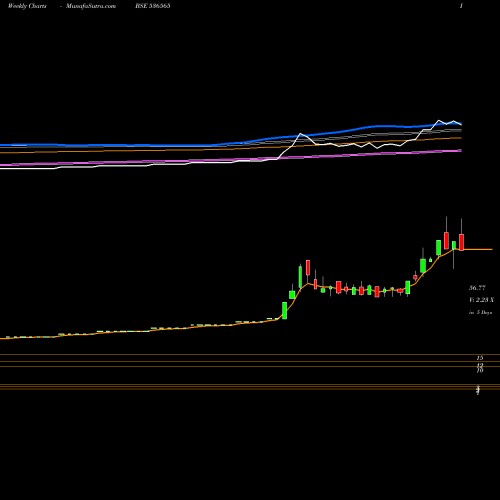Click the tallest red candle near the chart's right edge
This screenshot has width=500, height=500.
(446, 241)
